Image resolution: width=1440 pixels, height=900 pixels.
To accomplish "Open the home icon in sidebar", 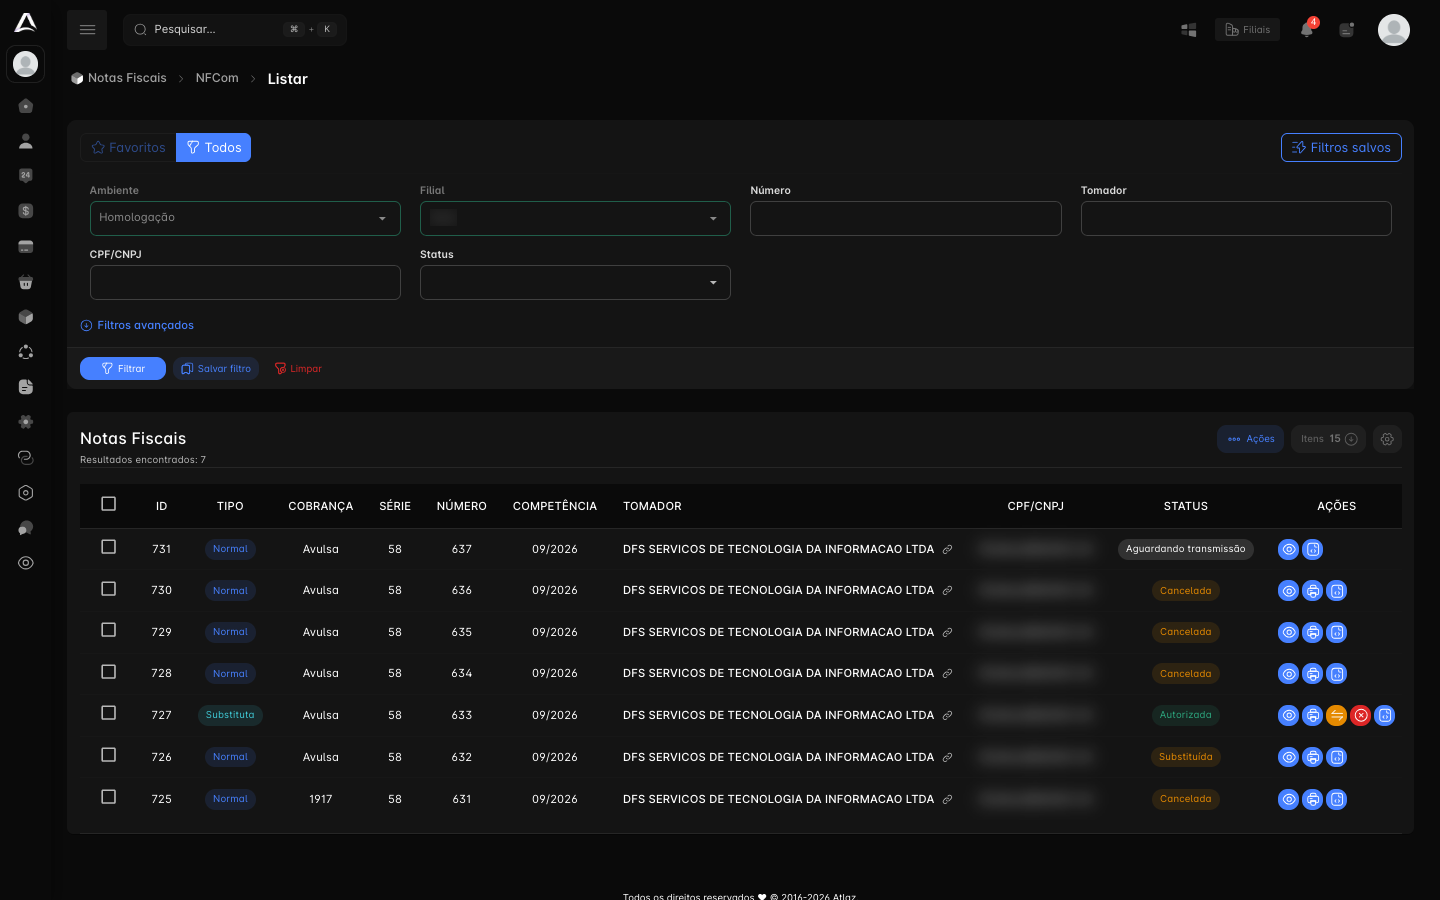I will 26,106.
